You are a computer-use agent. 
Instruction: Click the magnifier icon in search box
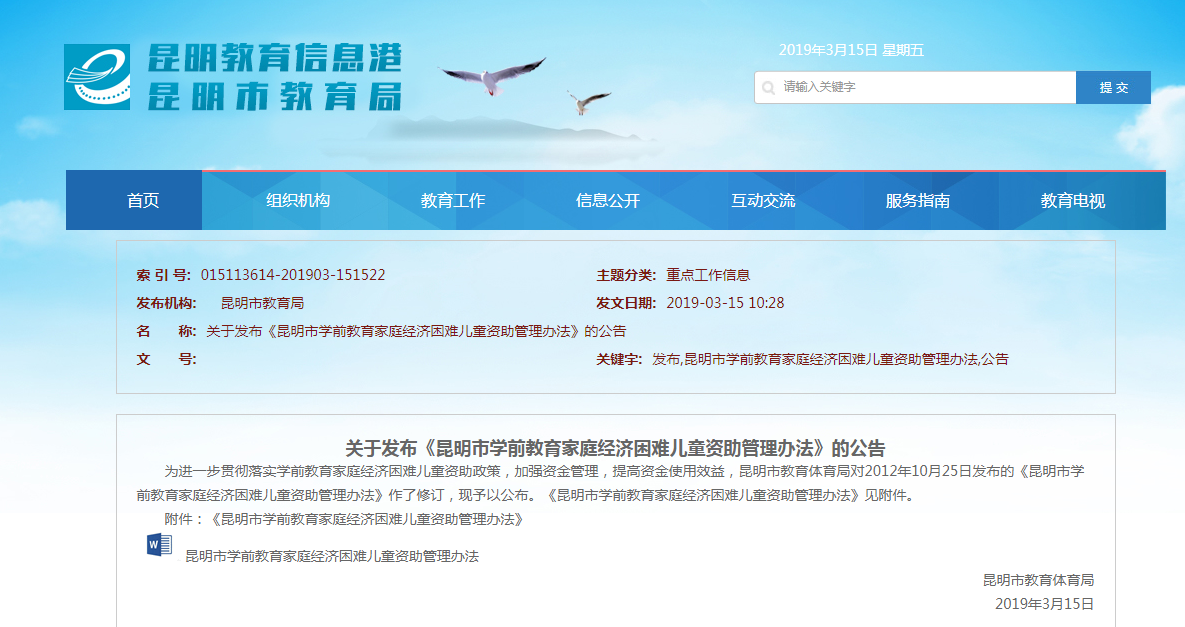(x=768, y=88)
